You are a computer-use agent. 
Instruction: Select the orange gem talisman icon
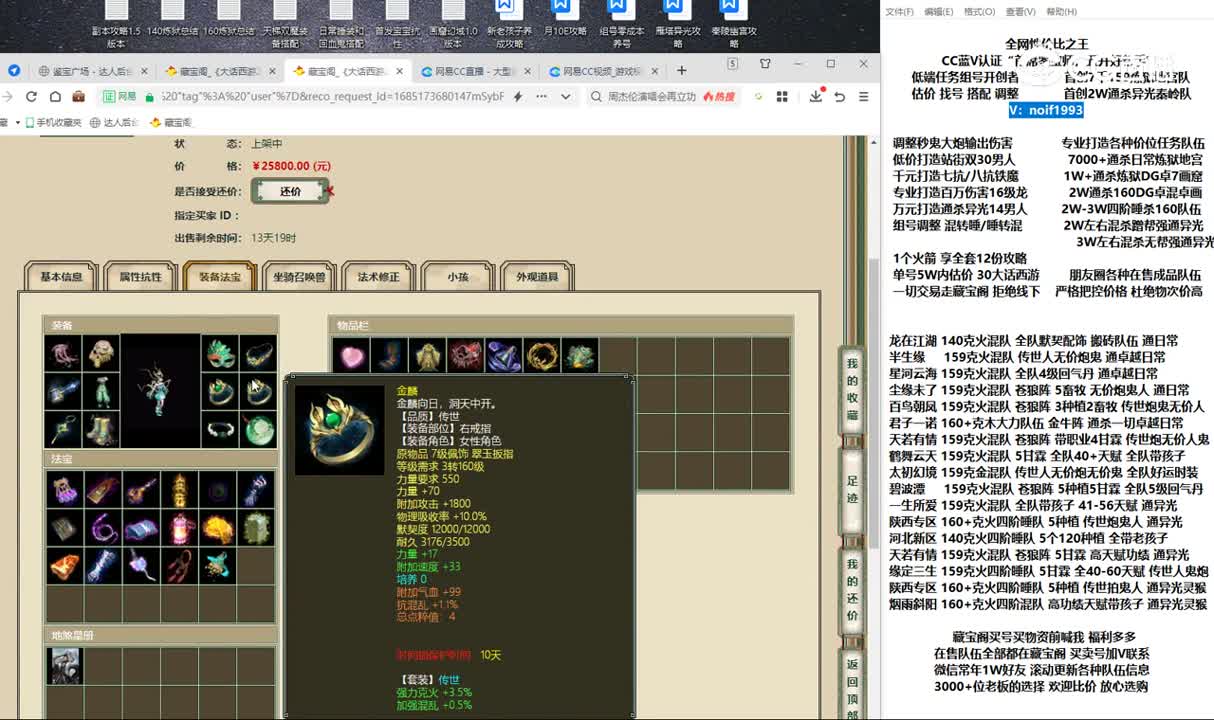65,565
